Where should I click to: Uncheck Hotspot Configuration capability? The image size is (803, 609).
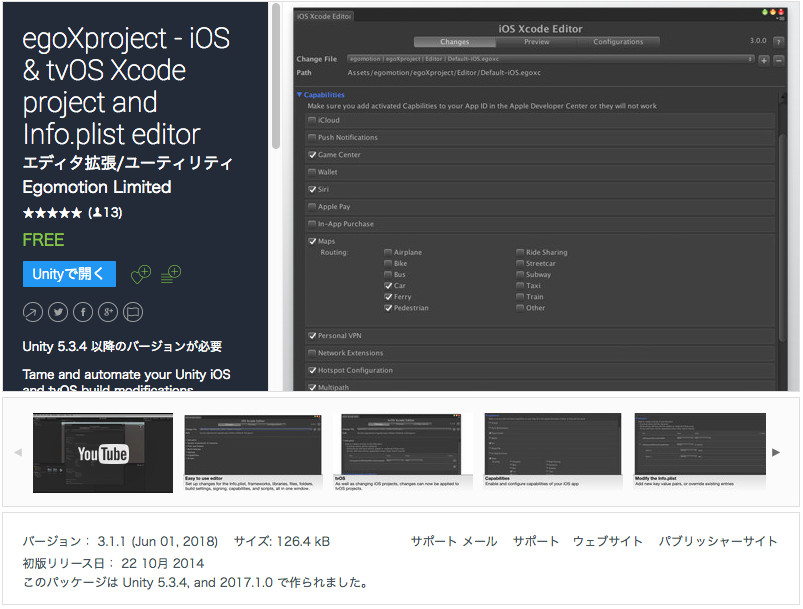pyautogui.click(x=312, y=370)
